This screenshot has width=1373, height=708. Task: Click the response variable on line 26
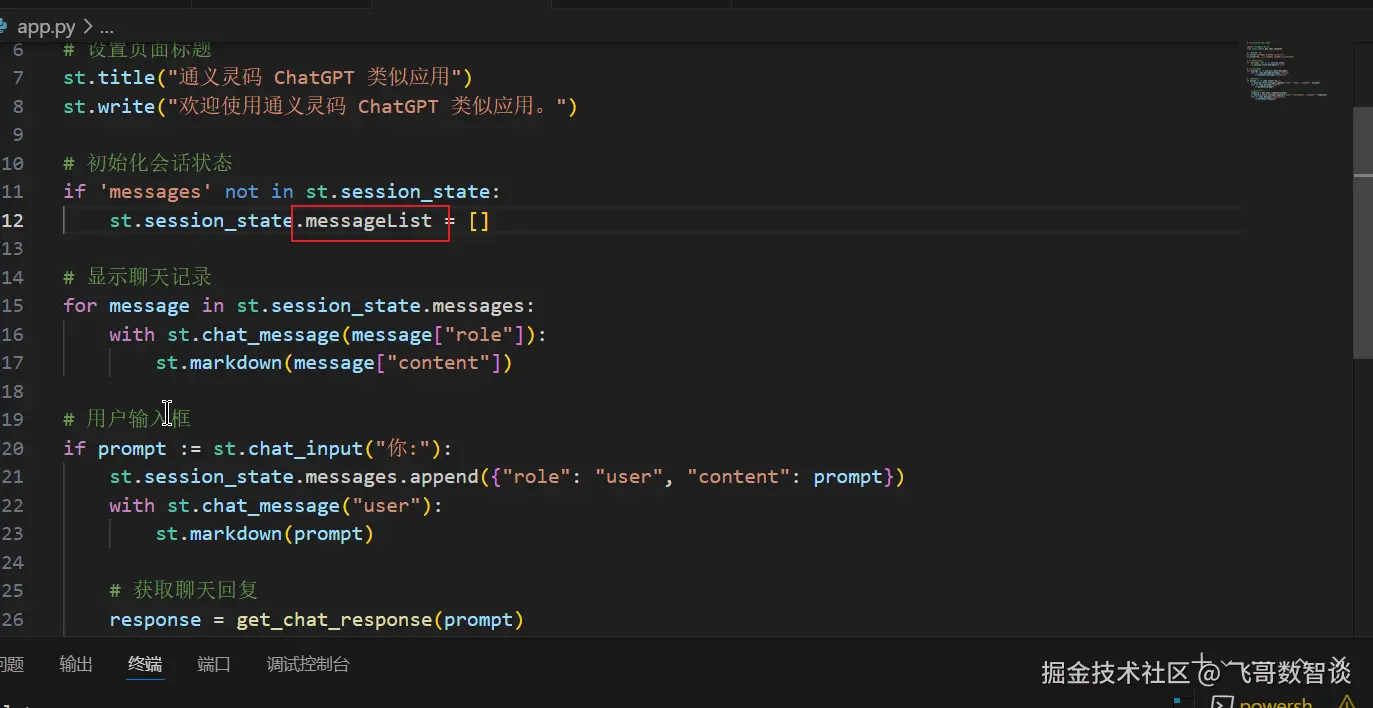(155, 620)
